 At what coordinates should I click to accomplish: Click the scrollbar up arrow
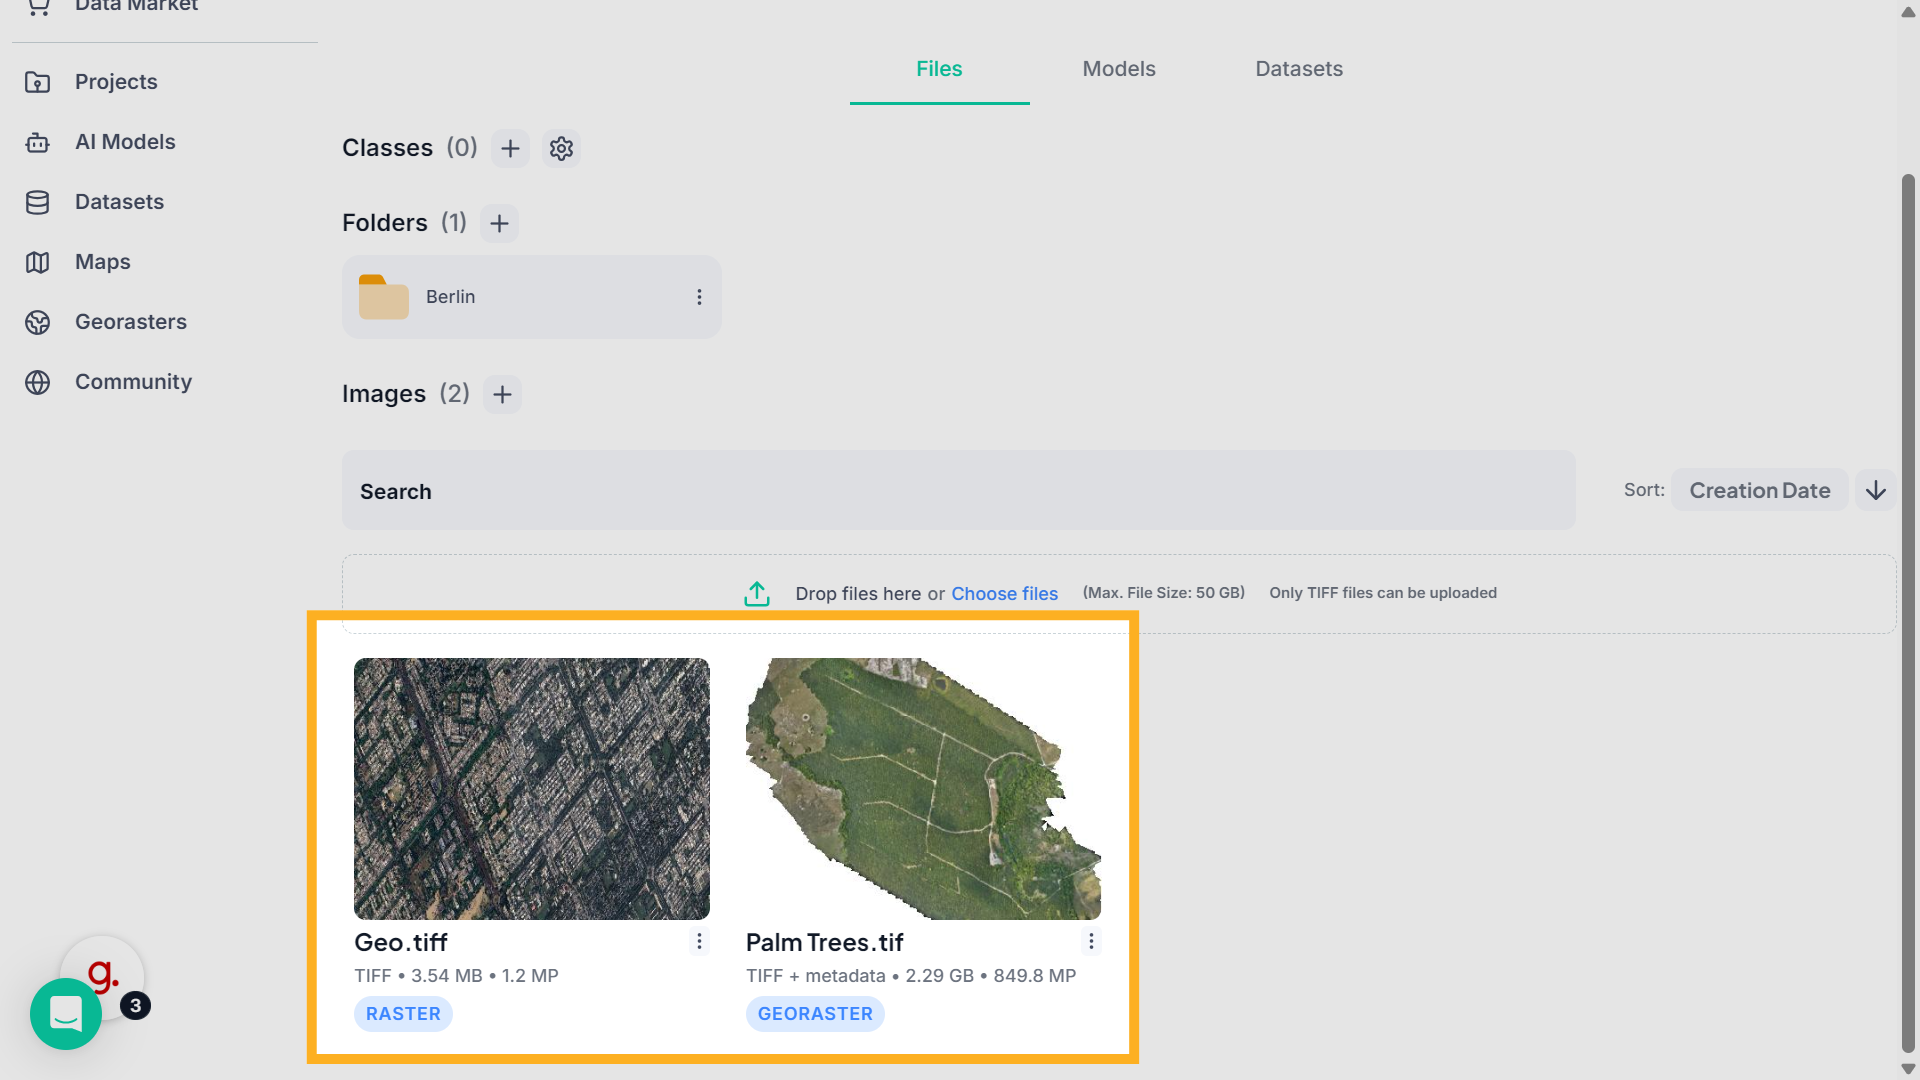(x=1908, y=12)
